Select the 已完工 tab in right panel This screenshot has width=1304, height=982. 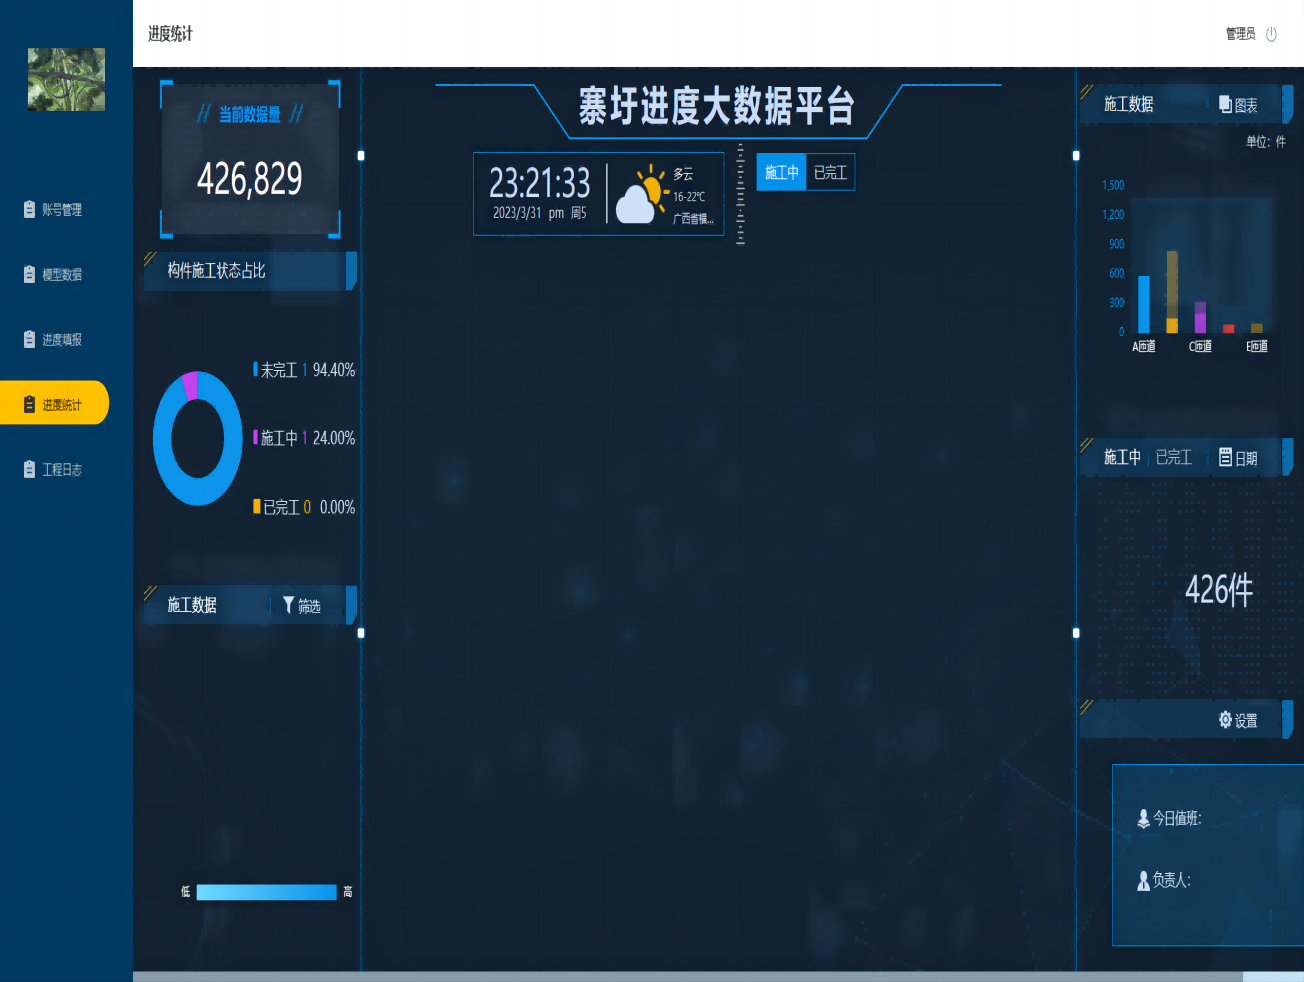(x=1173, y=457)
